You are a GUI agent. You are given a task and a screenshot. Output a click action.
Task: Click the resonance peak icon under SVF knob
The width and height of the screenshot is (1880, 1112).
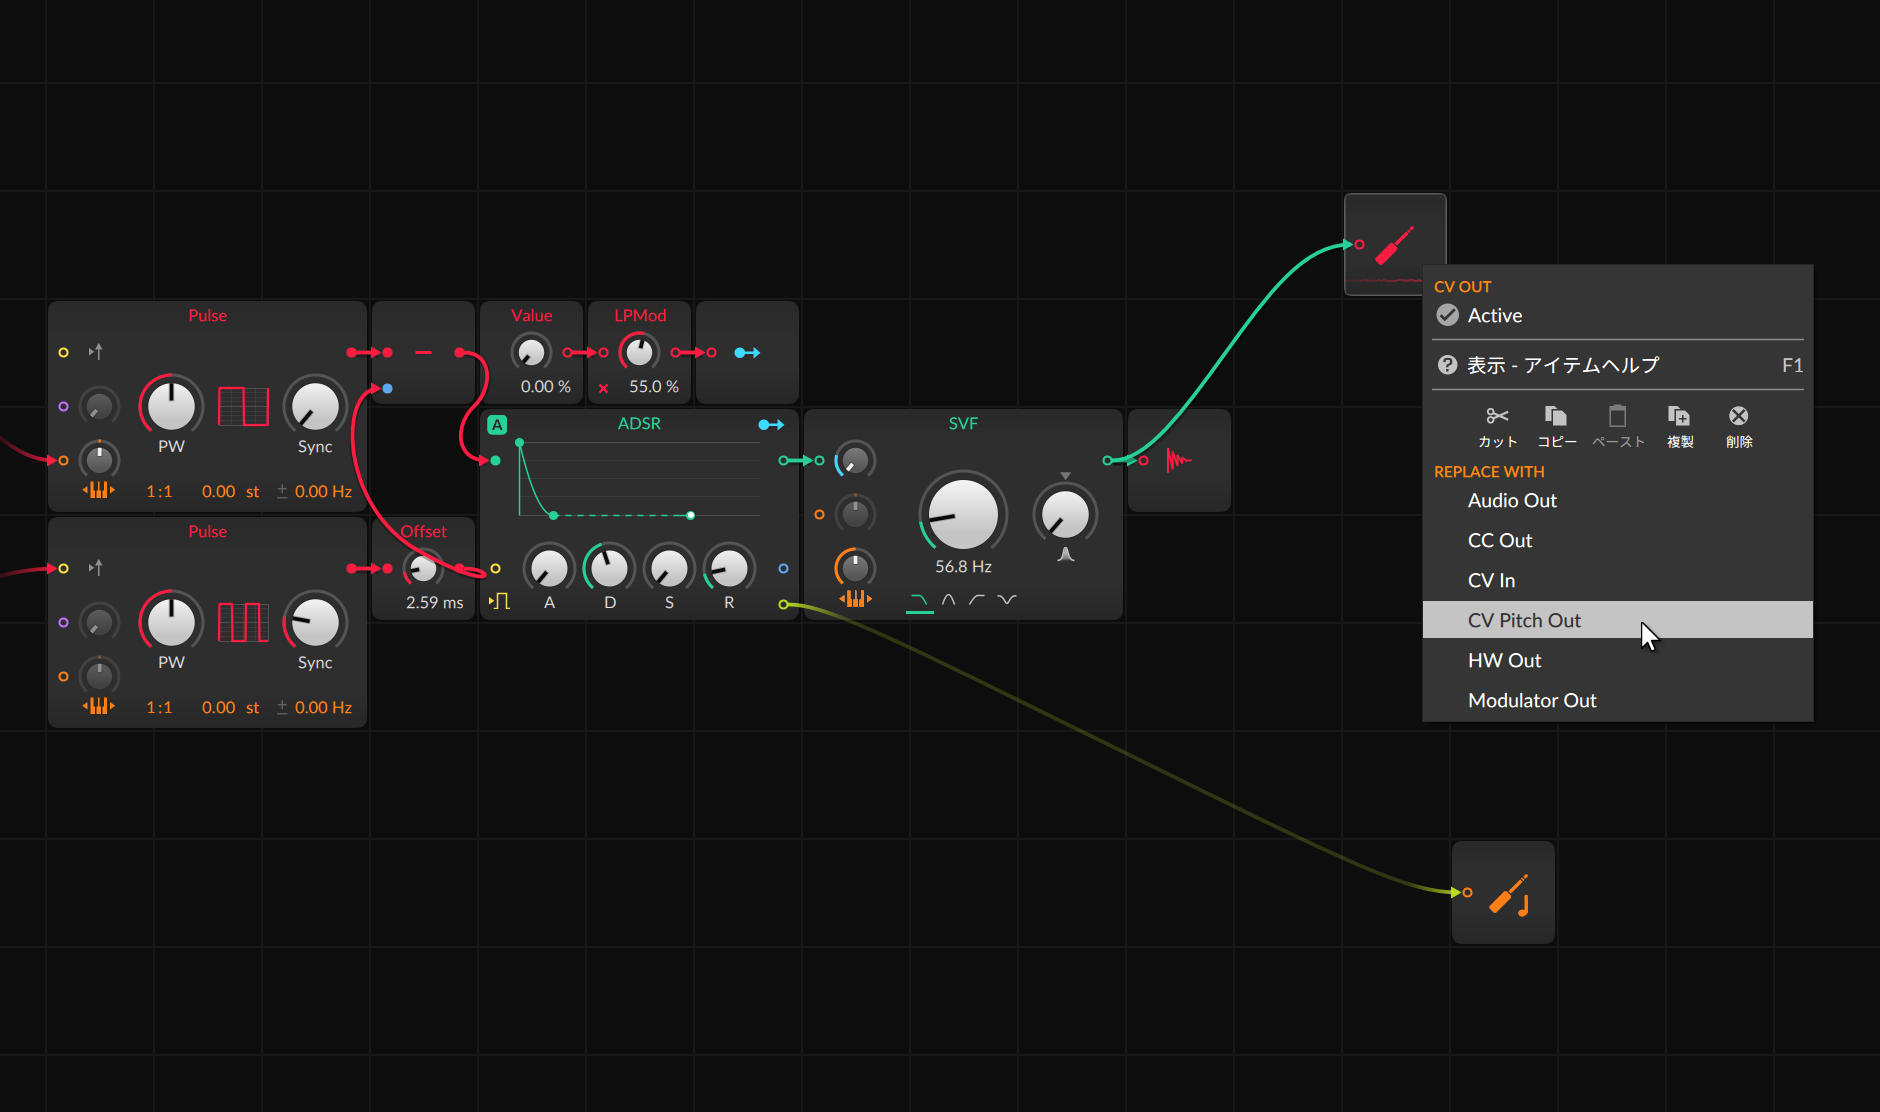click(1066, 554)
